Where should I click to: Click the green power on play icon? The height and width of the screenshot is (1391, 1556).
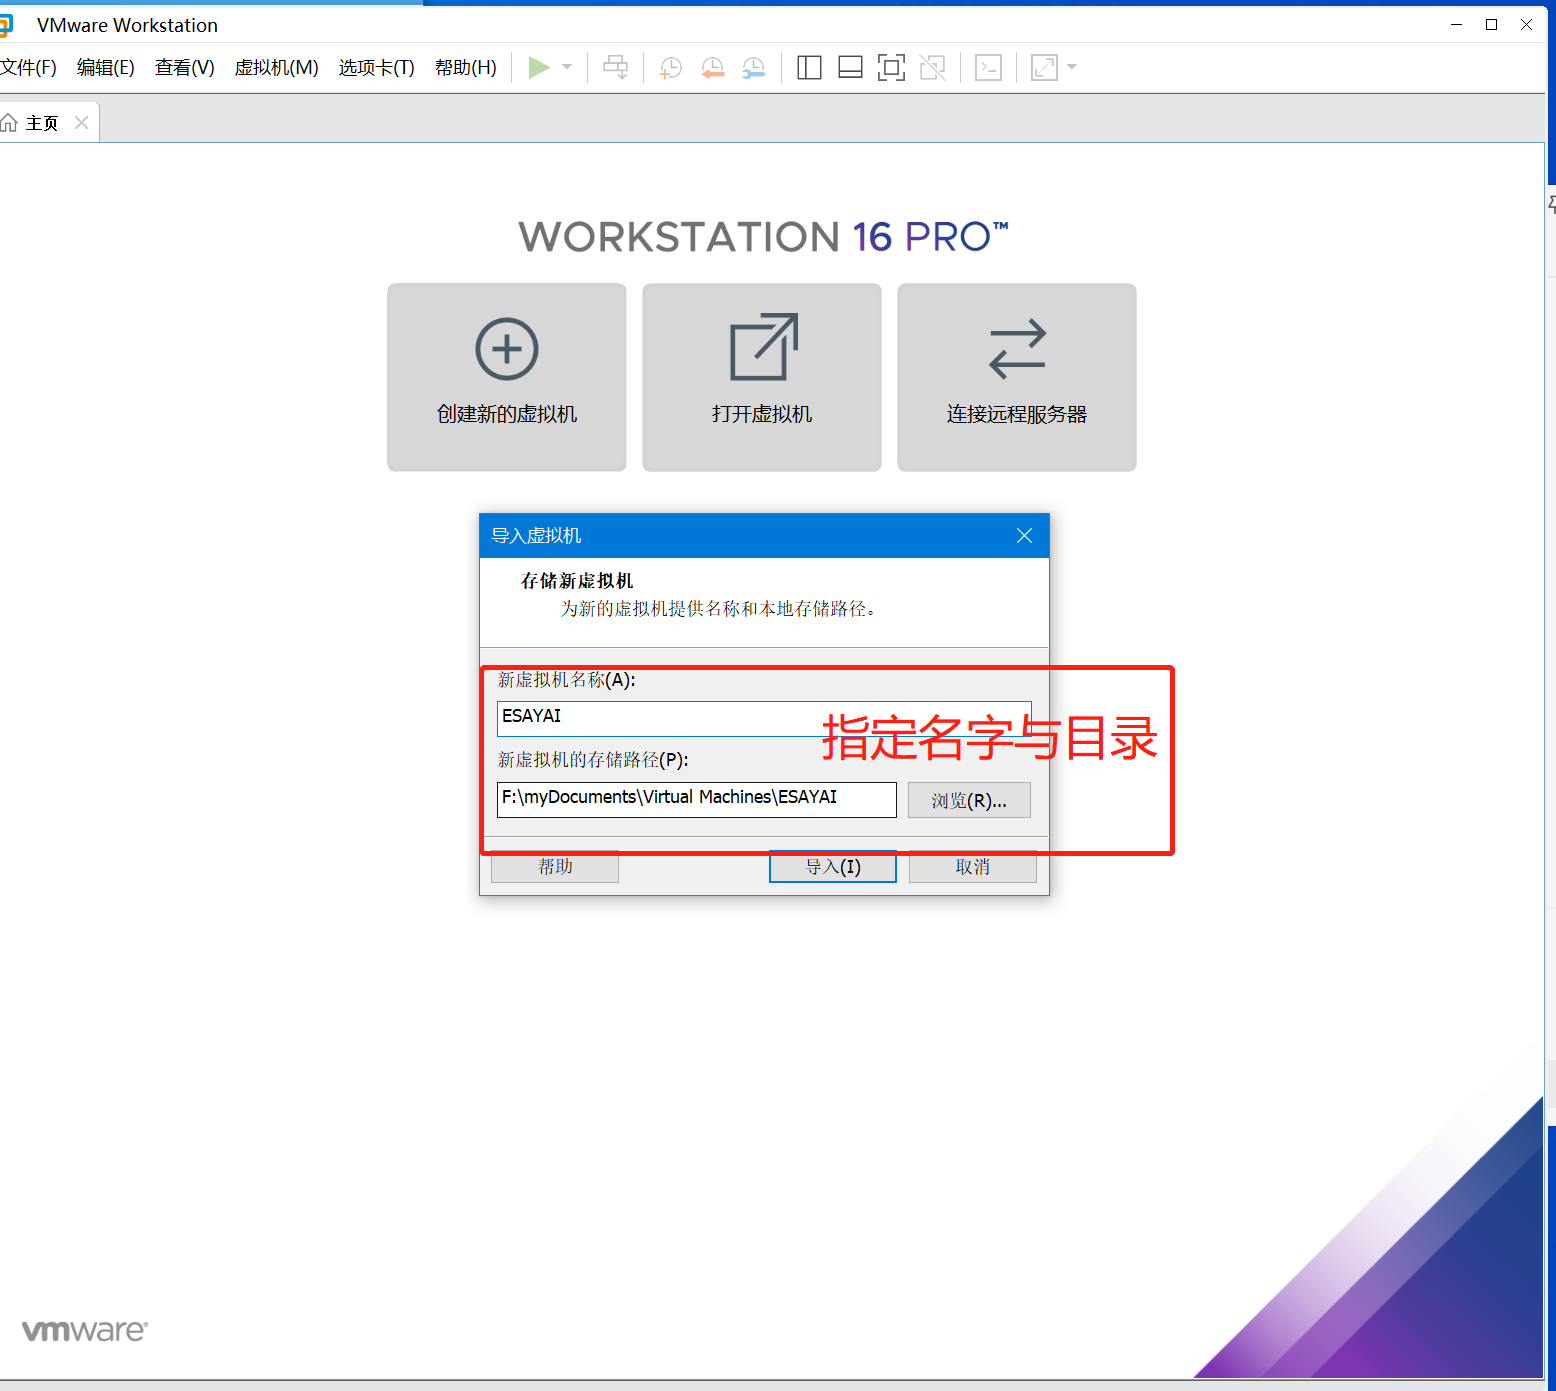(x=538, y=67)
